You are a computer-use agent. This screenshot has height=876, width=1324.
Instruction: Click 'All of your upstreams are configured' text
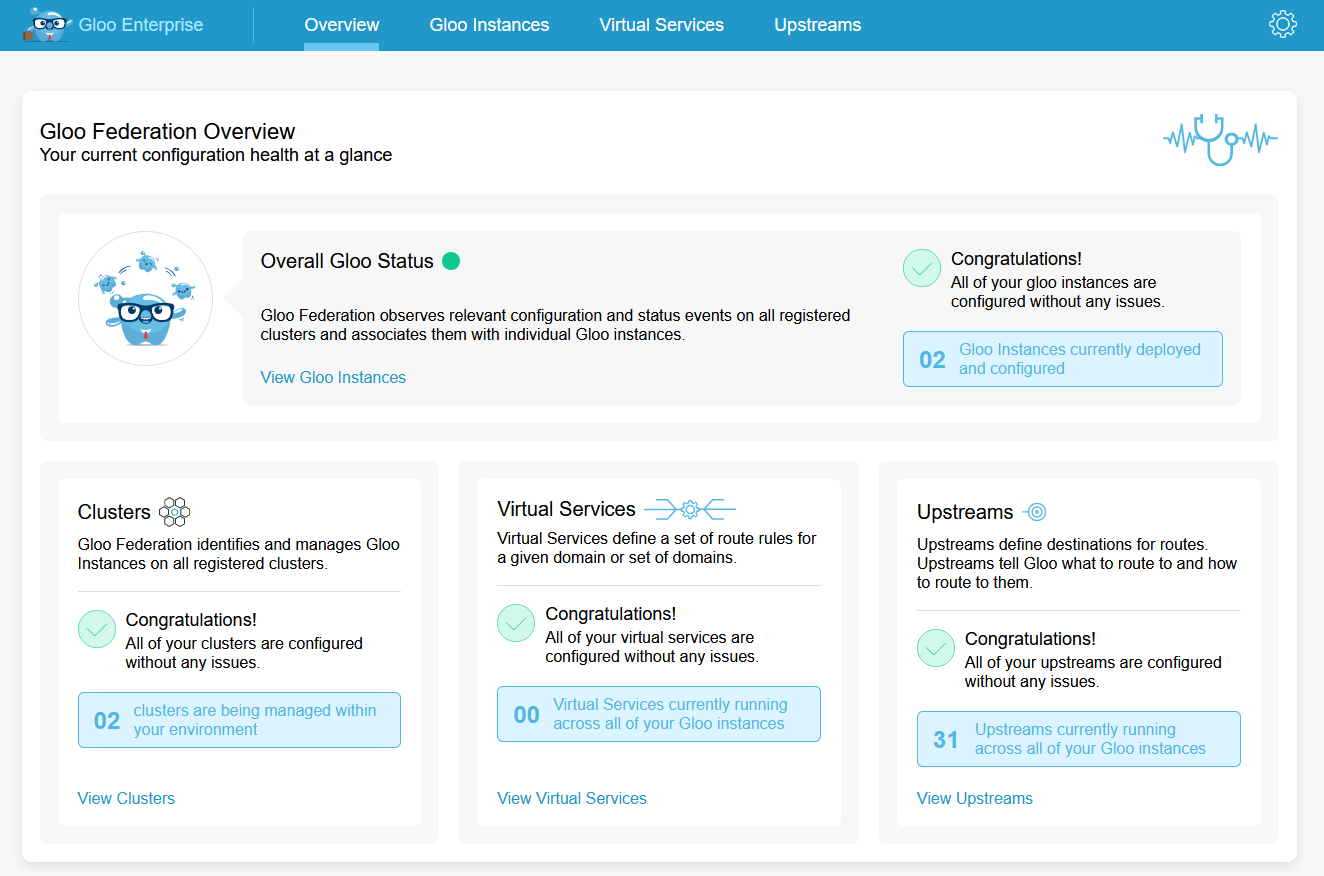tap(1093, 672)
